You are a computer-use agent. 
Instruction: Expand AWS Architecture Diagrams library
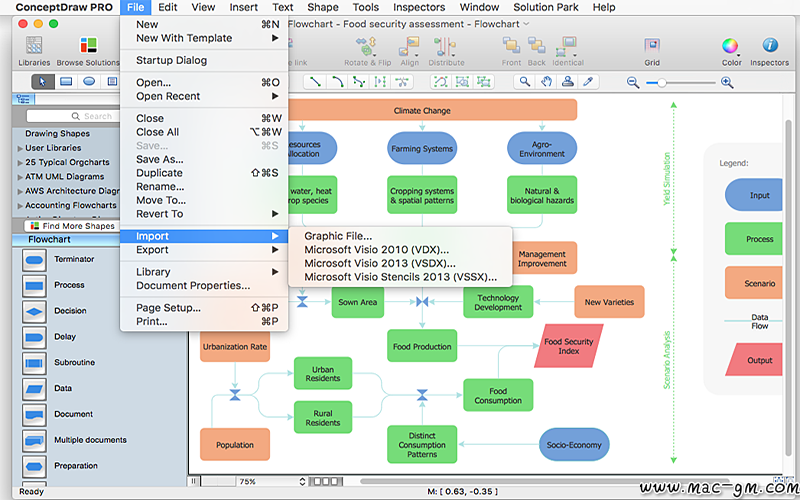pyautogui.click(x=20, y=191)
